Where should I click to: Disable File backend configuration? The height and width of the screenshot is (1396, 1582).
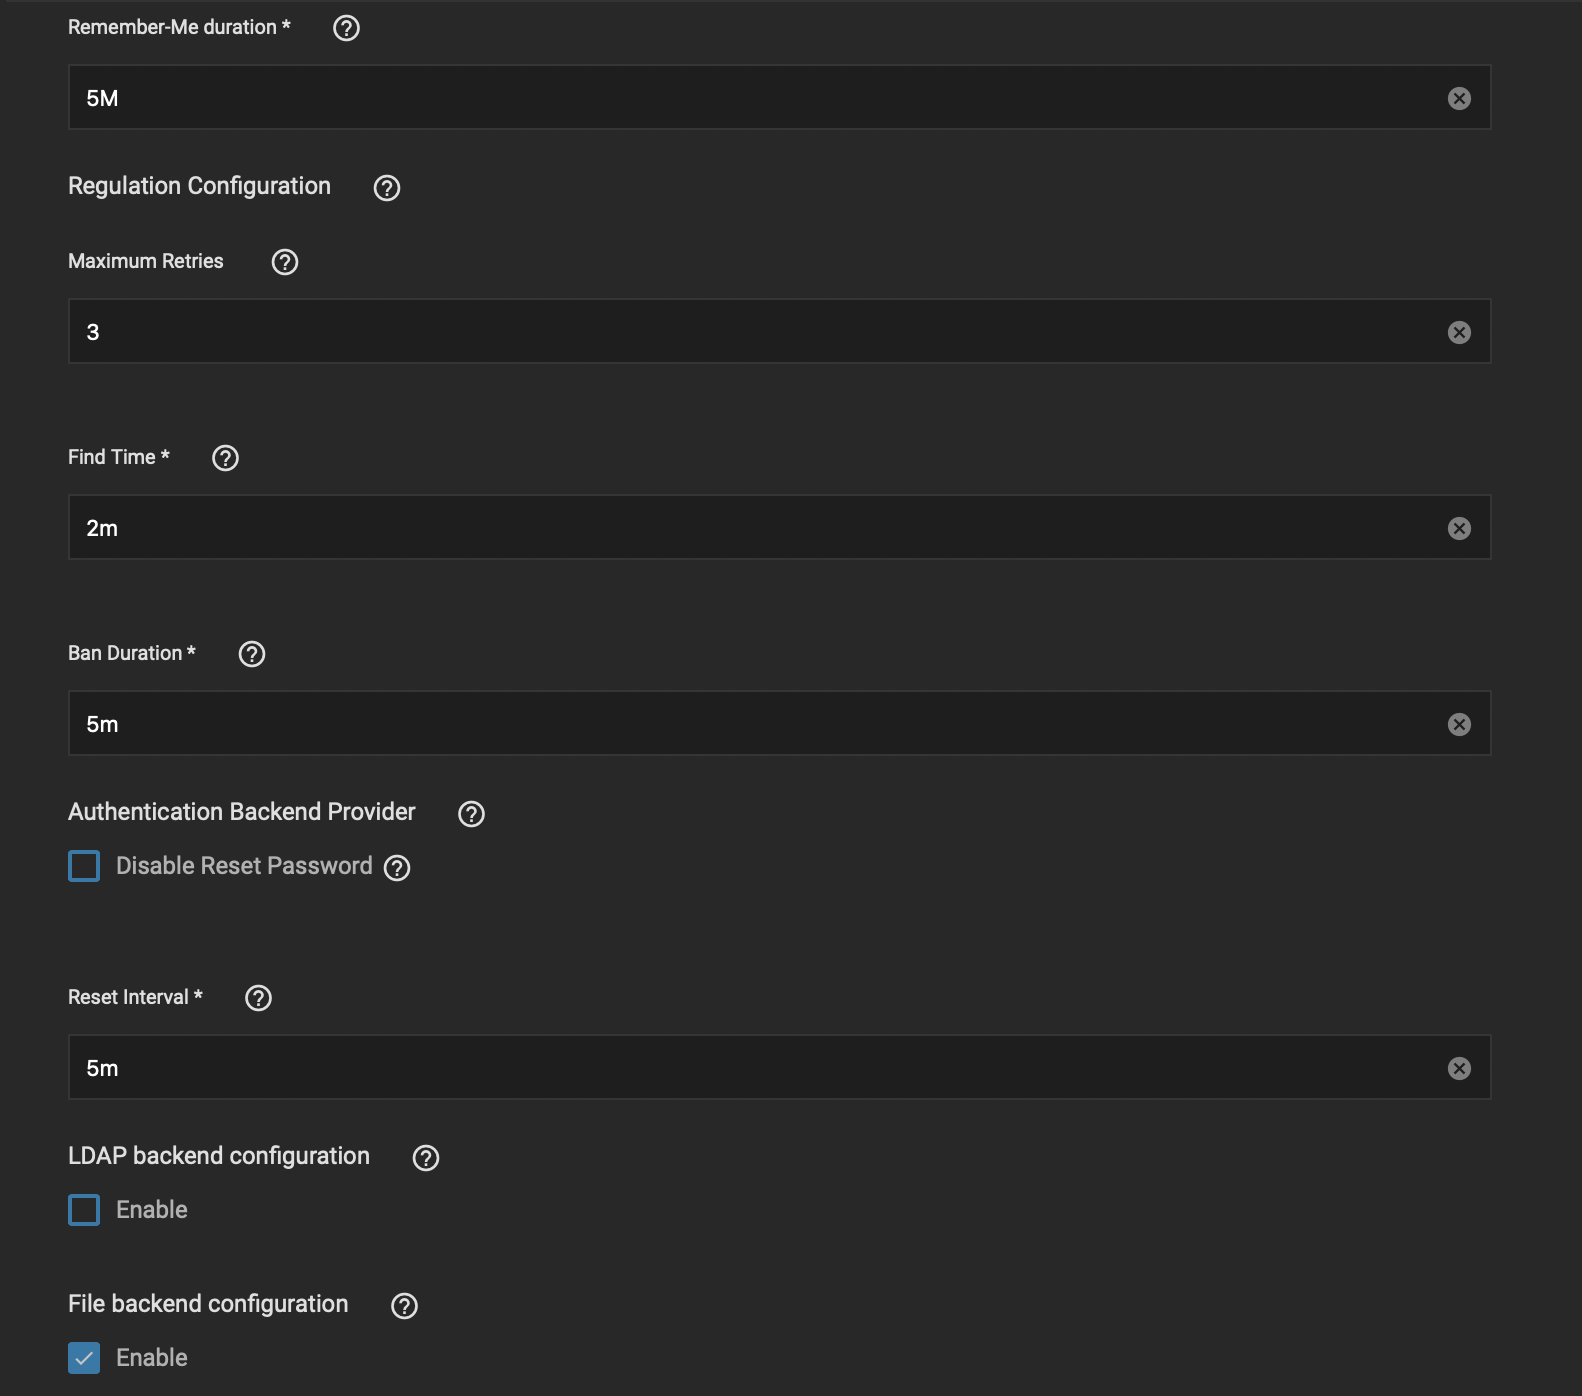(85, 1358)
